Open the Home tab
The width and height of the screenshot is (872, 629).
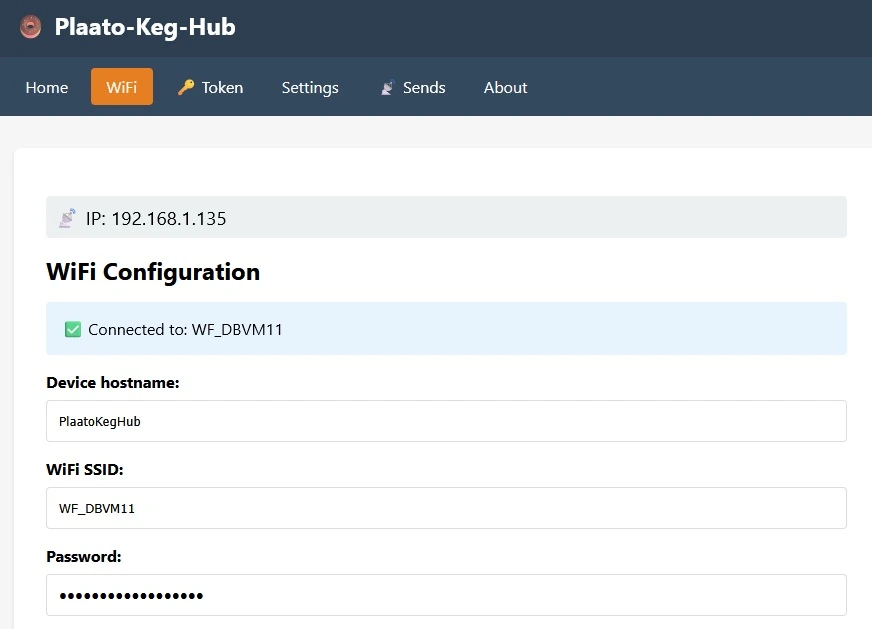[47, 88]
